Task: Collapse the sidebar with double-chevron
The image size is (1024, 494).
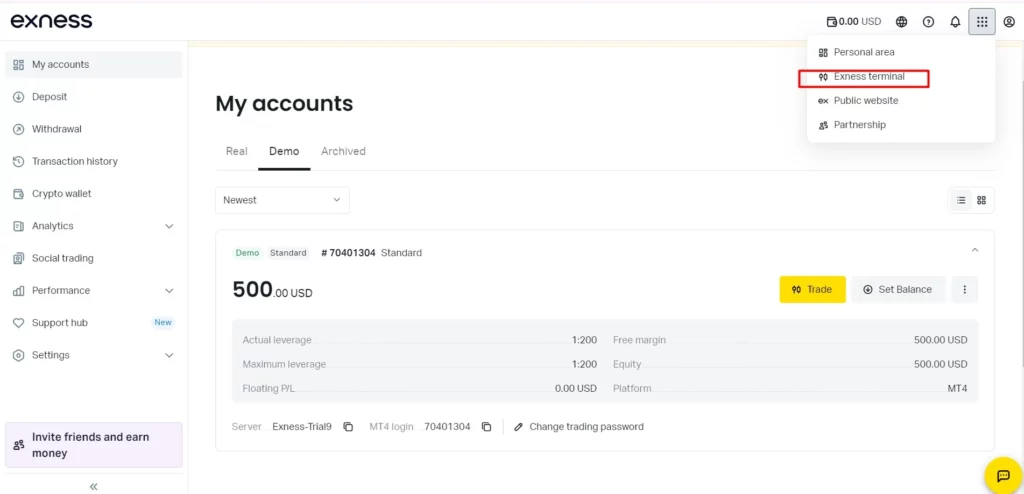Action: (93, 486)
